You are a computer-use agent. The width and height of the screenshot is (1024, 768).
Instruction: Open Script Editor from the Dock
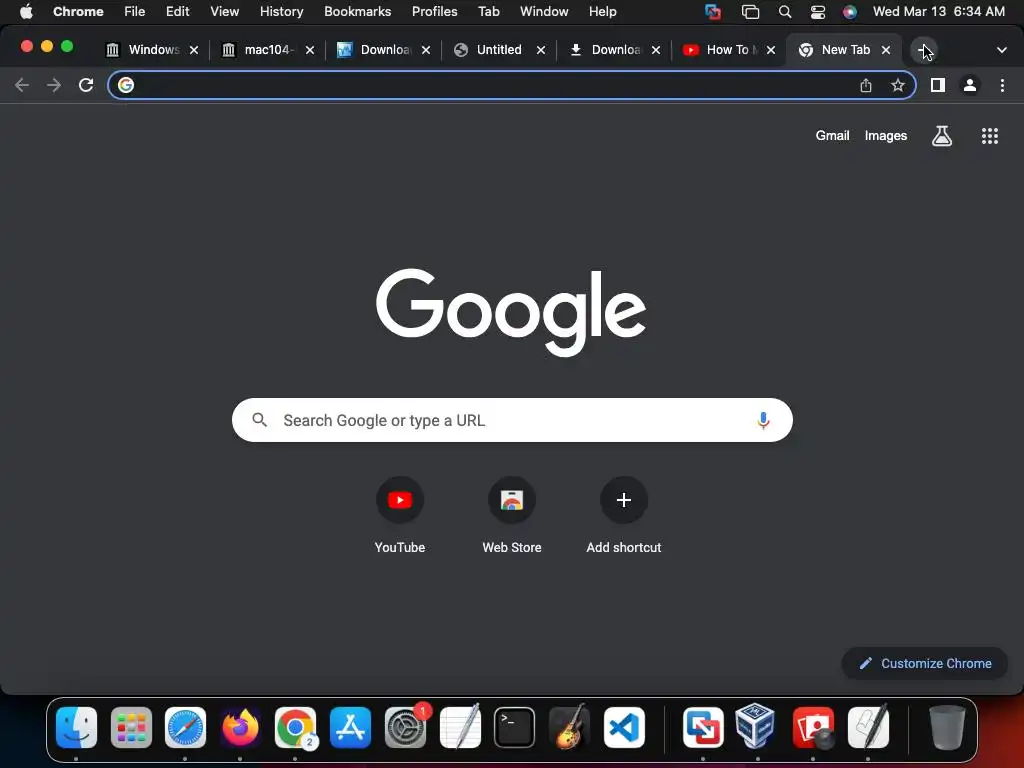[868, 728]
